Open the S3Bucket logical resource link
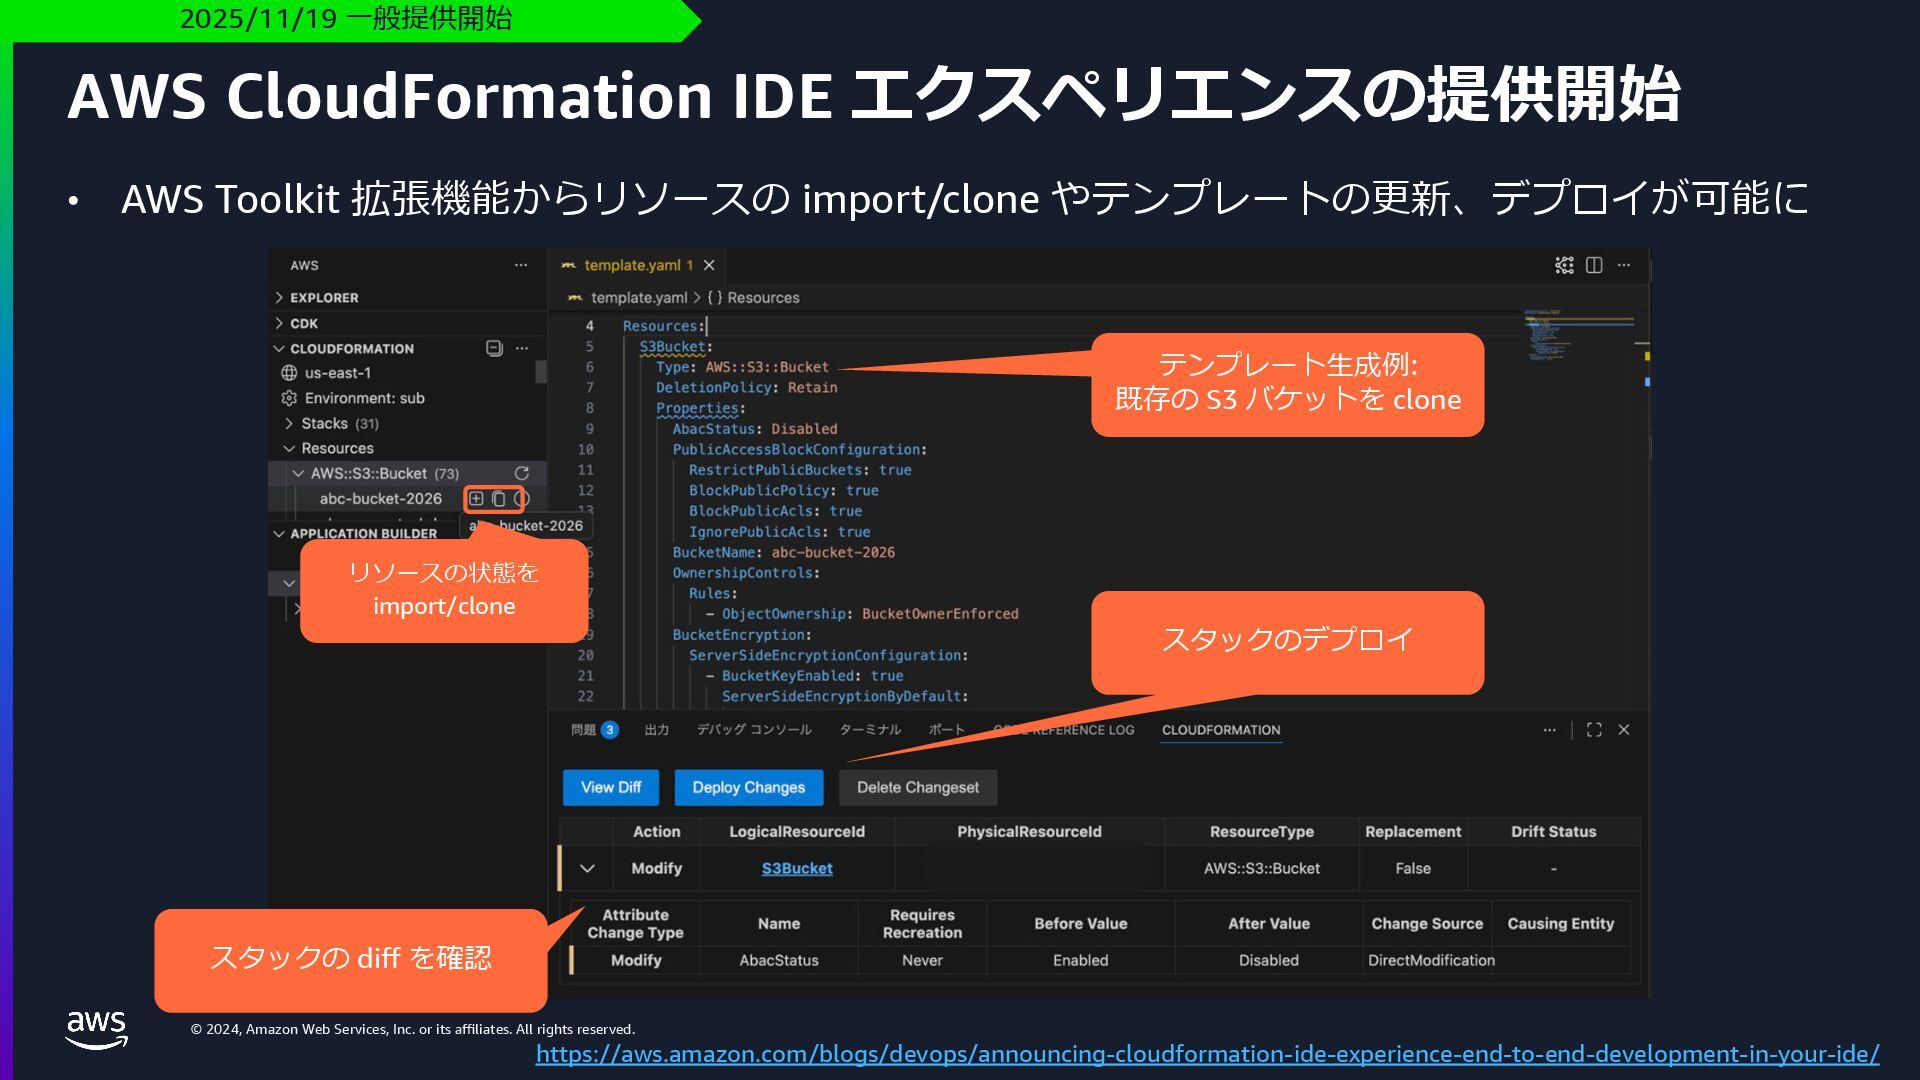The image size is (1920, 1080). (796, 868)
